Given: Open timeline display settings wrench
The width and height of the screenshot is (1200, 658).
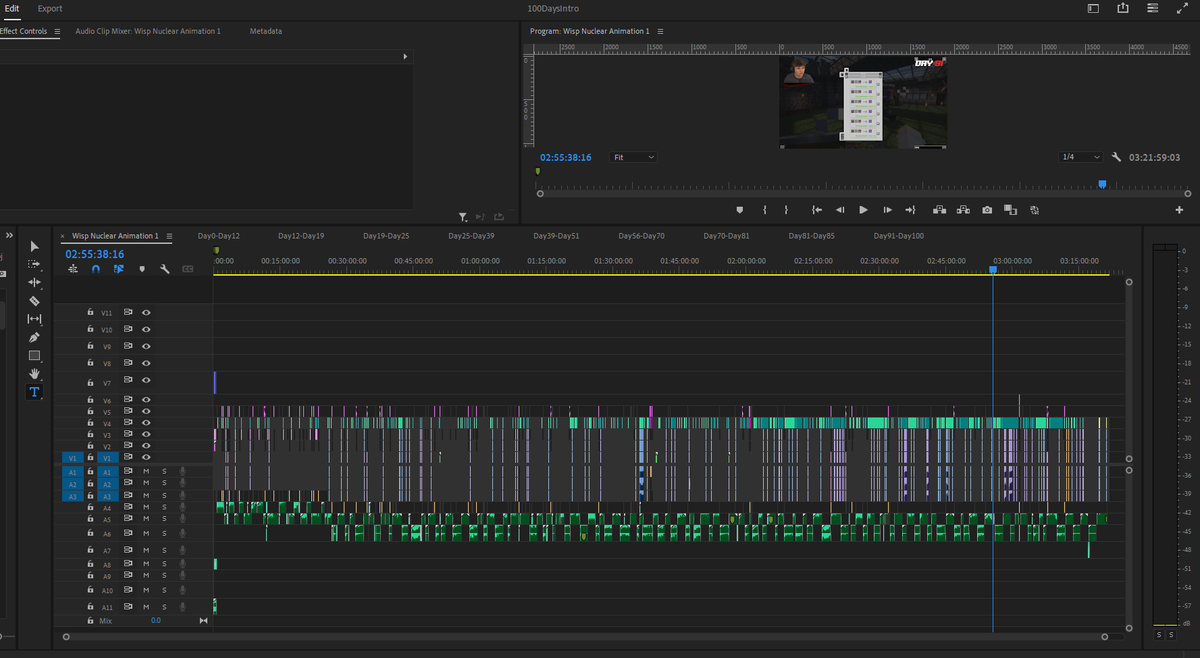Looking at the screenshot, I should point(164,269).
